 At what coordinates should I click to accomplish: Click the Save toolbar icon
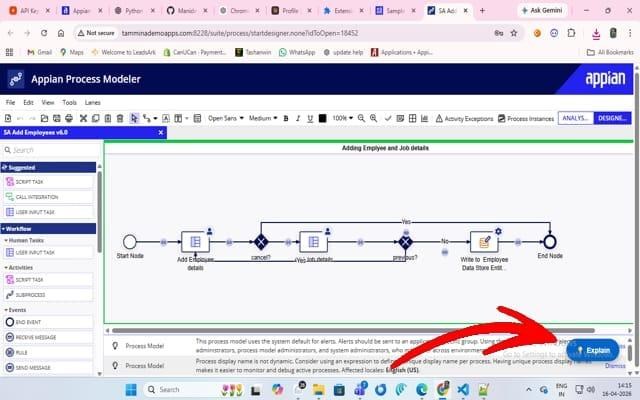57,118
